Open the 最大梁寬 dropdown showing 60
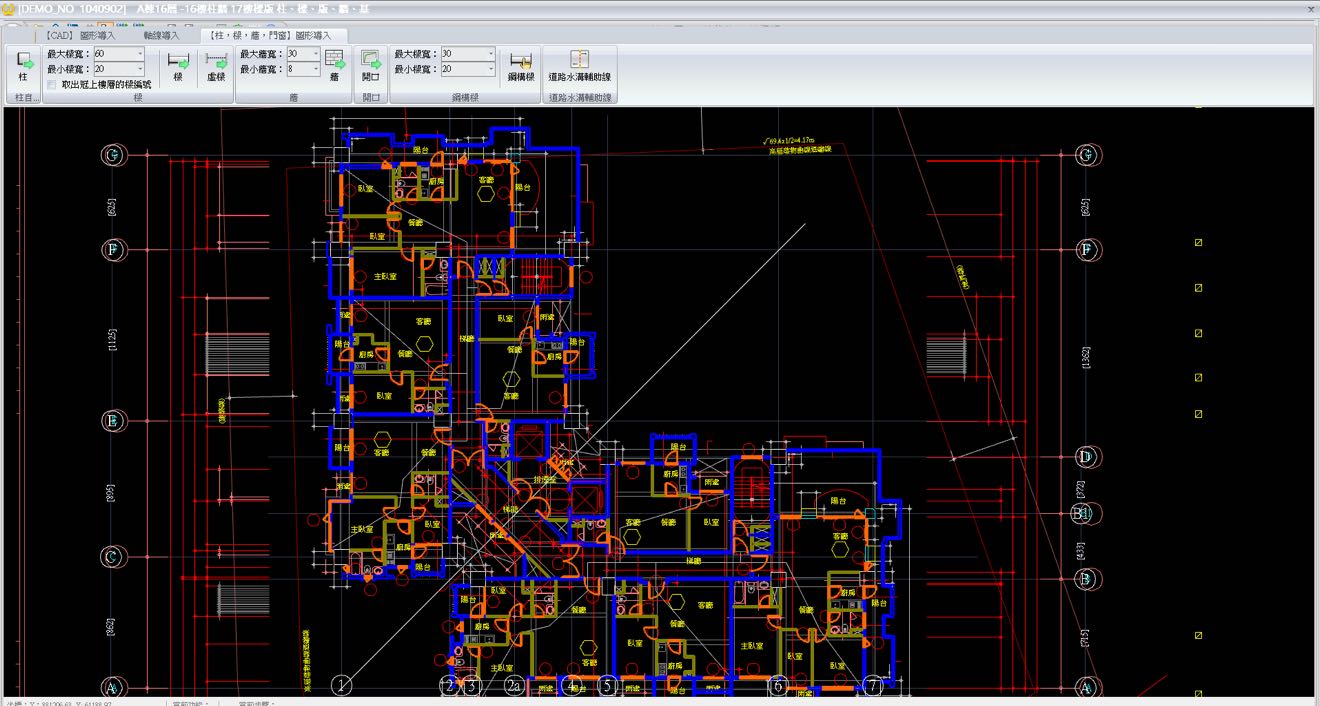Screen dimensions: 1320x706 coord(139,54)
